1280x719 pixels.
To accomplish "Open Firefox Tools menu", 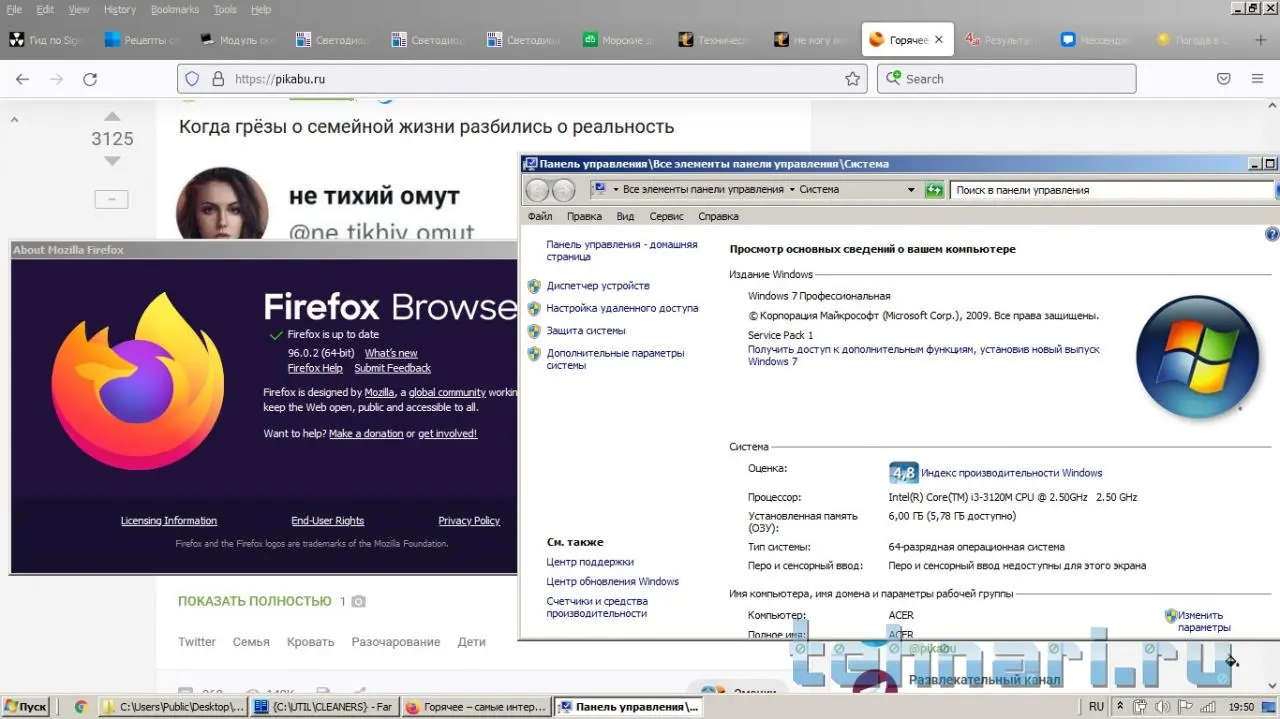I will coord(225,9).
